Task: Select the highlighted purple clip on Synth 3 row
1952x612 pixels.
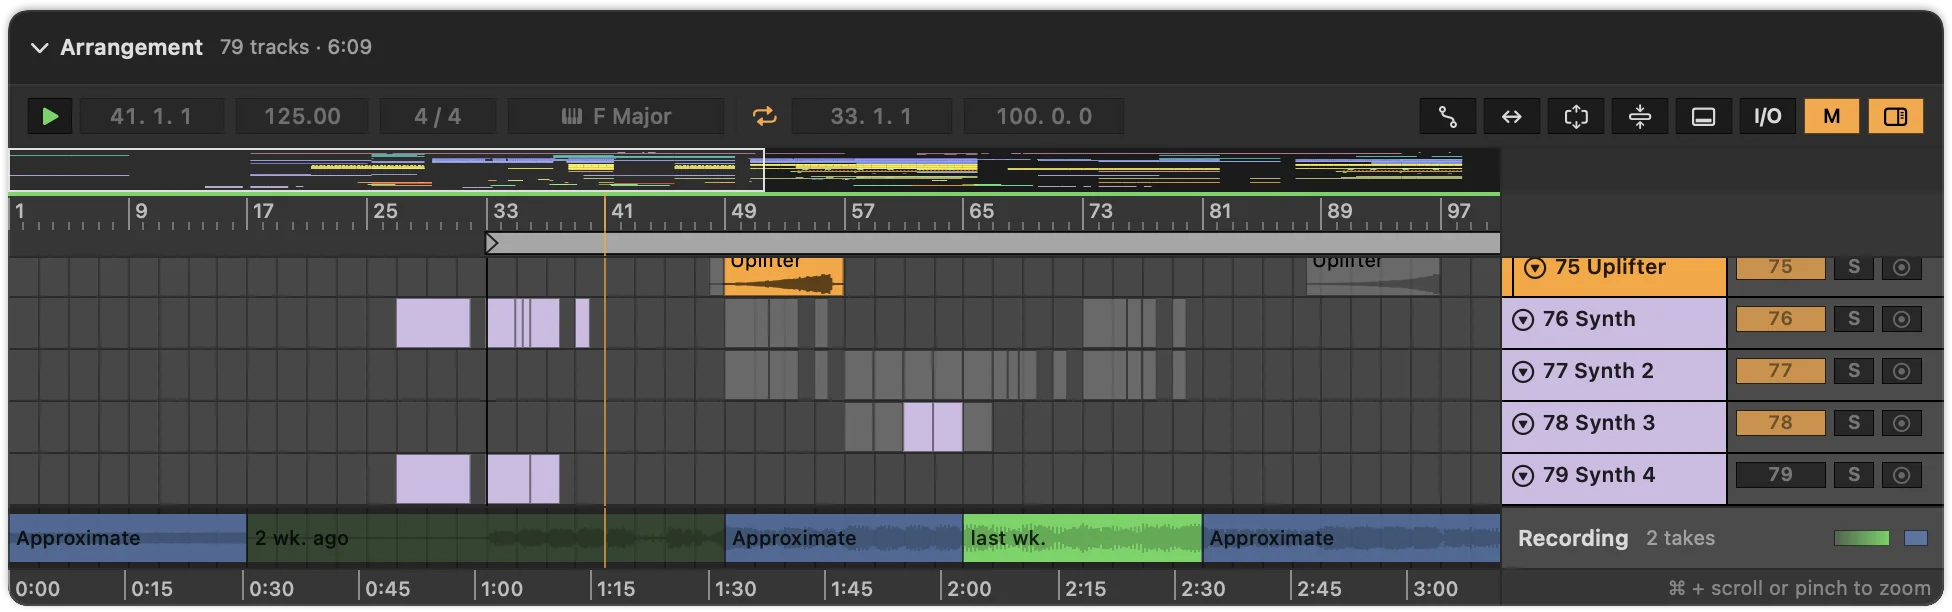Action: [x=932, y=427]
